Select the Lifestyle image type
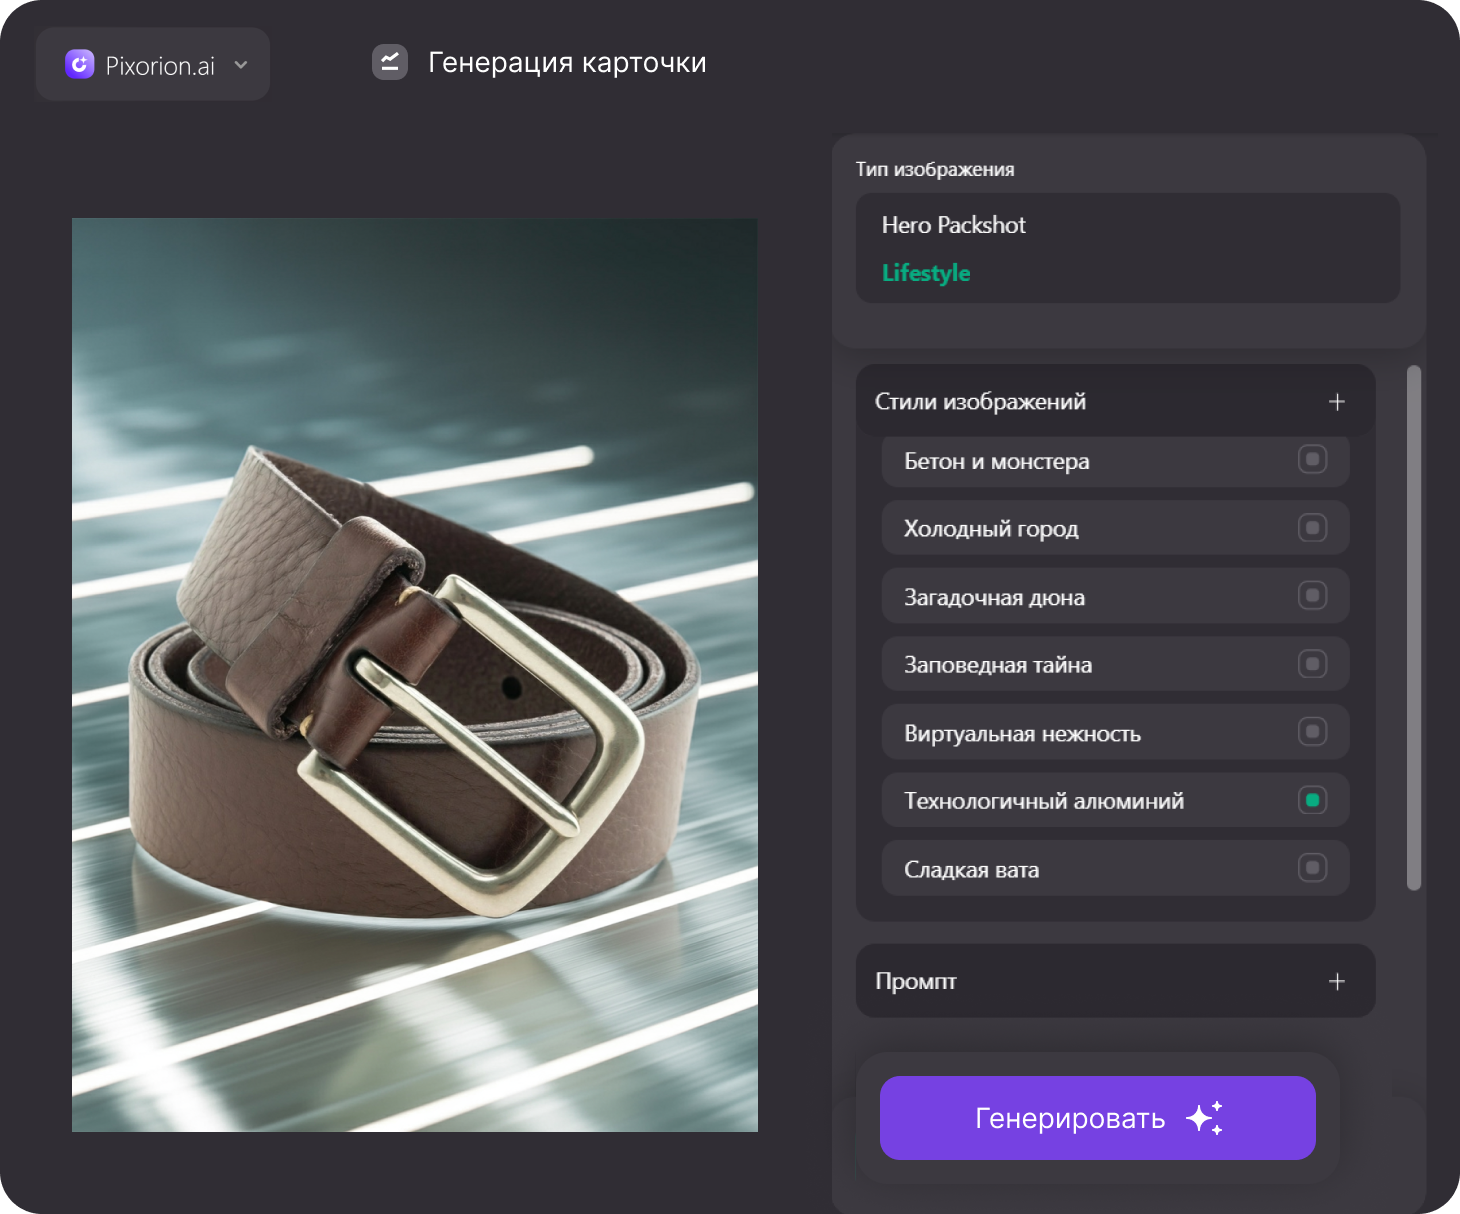 (925, 272)
